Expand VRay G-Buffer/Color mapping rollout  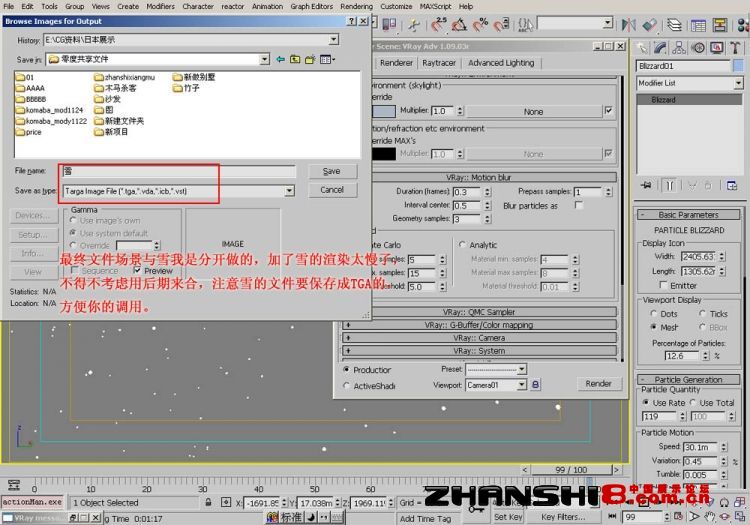pyautogui.click(x=479, y=325)
